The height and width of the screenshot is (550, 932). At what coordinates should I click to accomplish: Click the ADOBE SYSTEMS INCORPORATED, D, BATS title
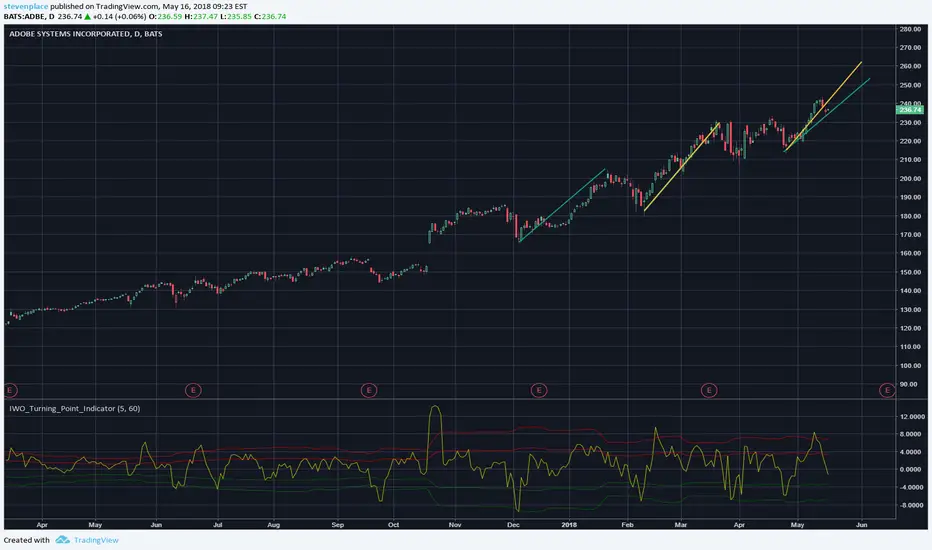coord(86,34)
